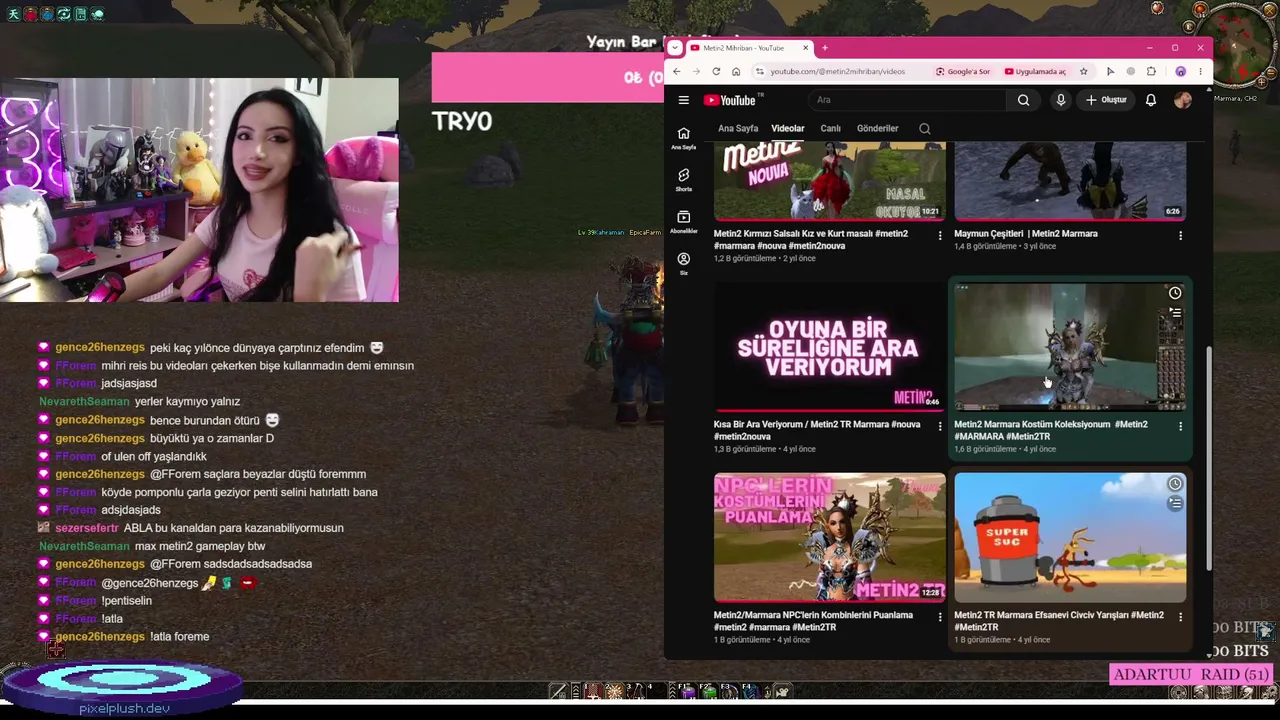The width and height of the screenshot is (1280, 720).
Task: Play the Oyuna Bir Süreliğine Ara Veriyorum thumbnail
Action: 829,347
